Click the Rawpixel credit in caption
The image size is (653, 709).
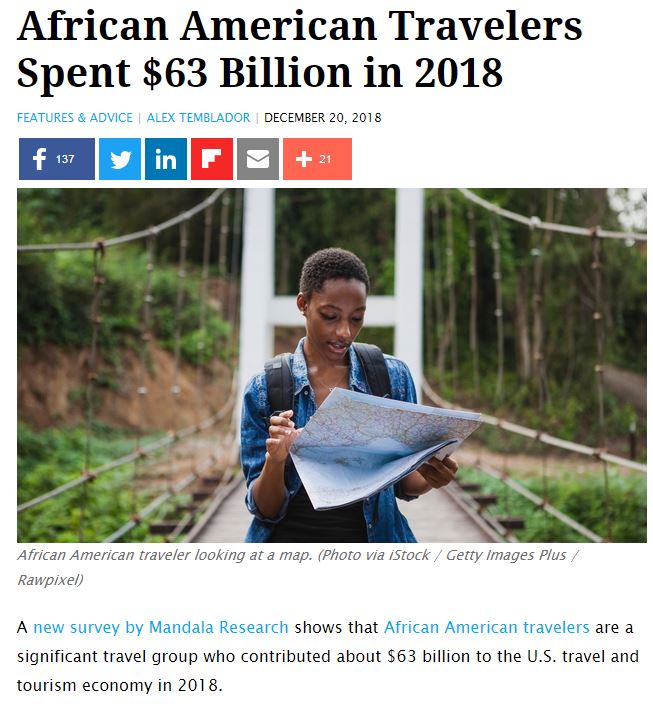tap(50, 580)
